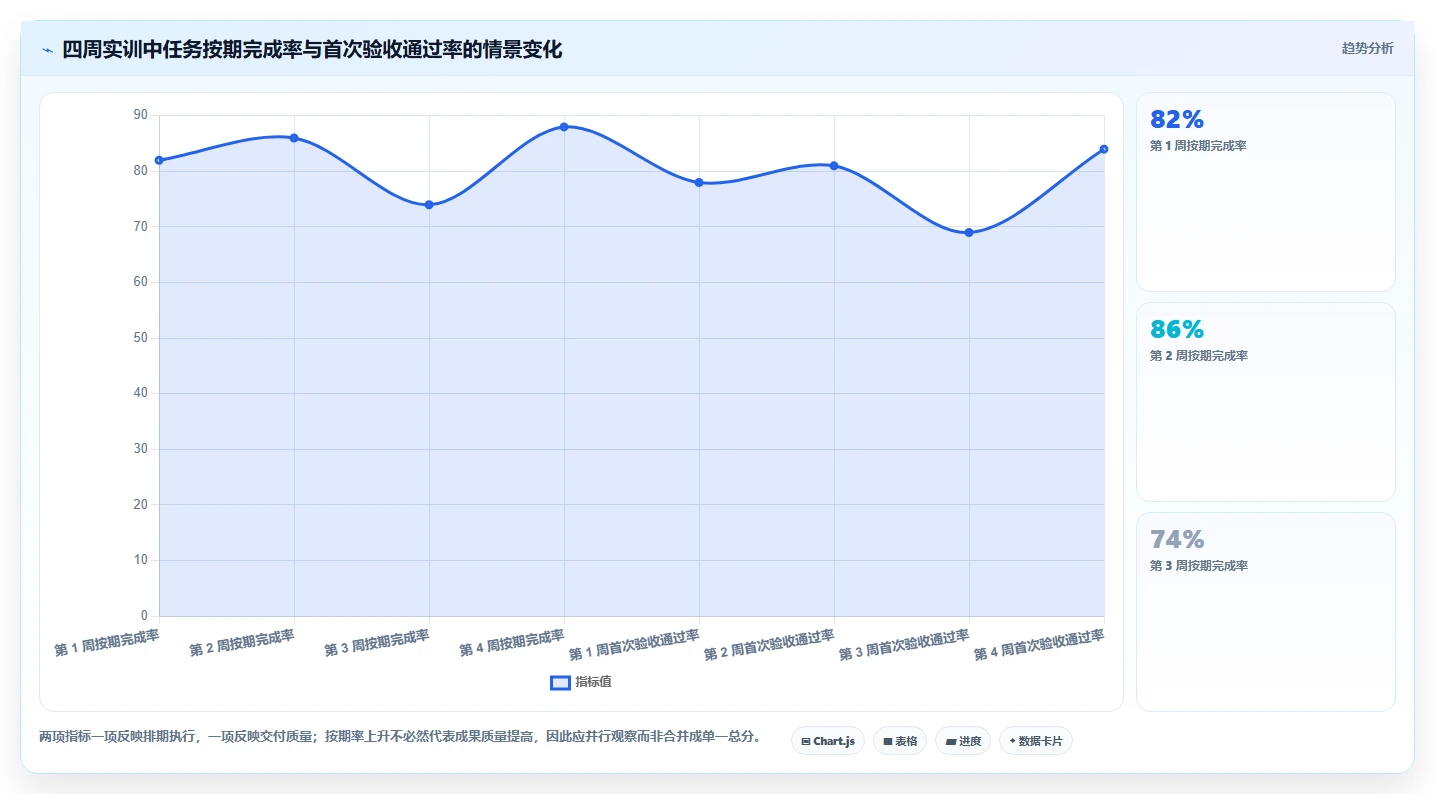This screenshot has width=1435, height=794.
Task: Select the 数据卡片 tag chip
Action: [x=1036, y=741]
